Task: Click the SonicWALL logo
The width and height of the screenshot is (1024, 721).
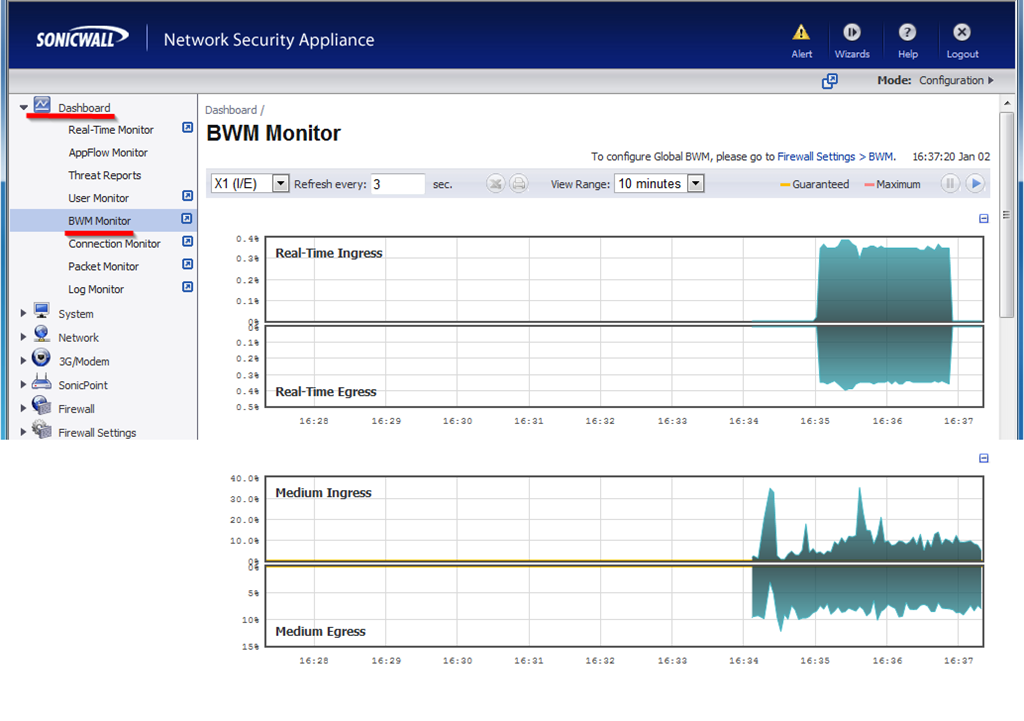Action: click(82, 39)
